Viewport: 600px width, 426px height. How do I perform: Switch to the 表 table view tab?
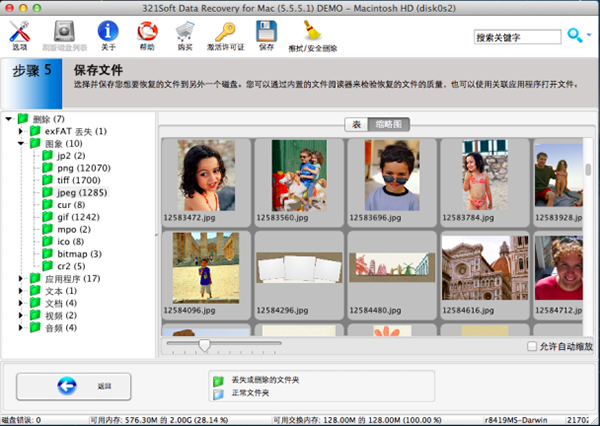coord(356,124)
